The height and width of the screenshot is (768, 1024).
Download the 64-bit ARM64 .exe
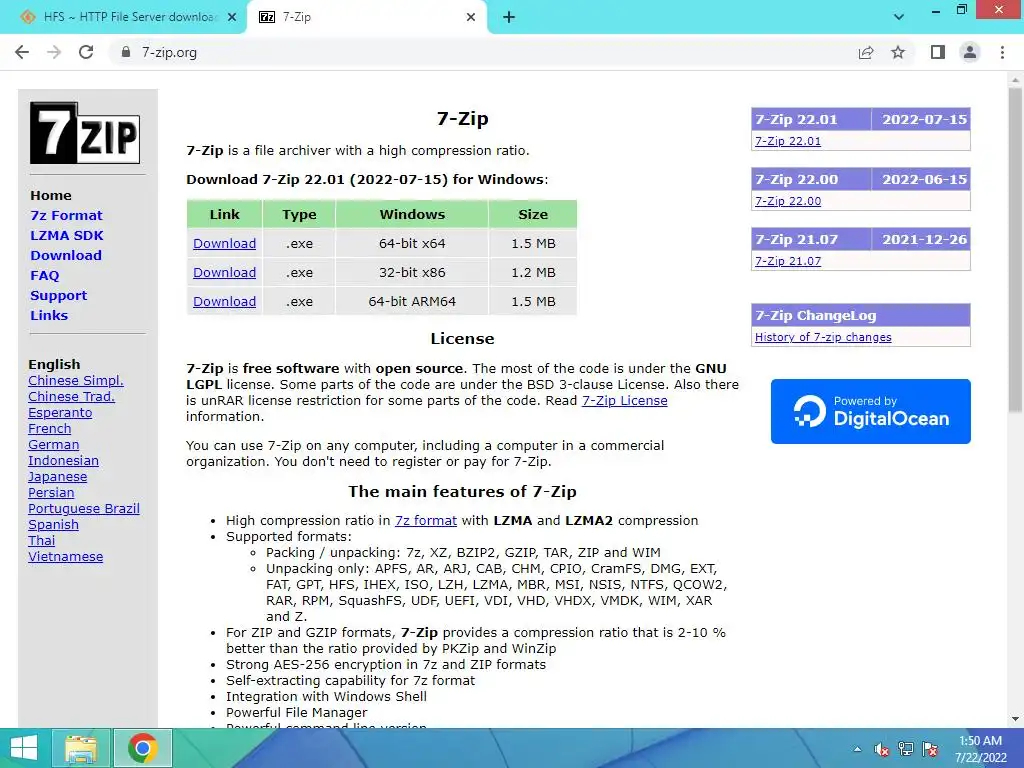point(225,302)
